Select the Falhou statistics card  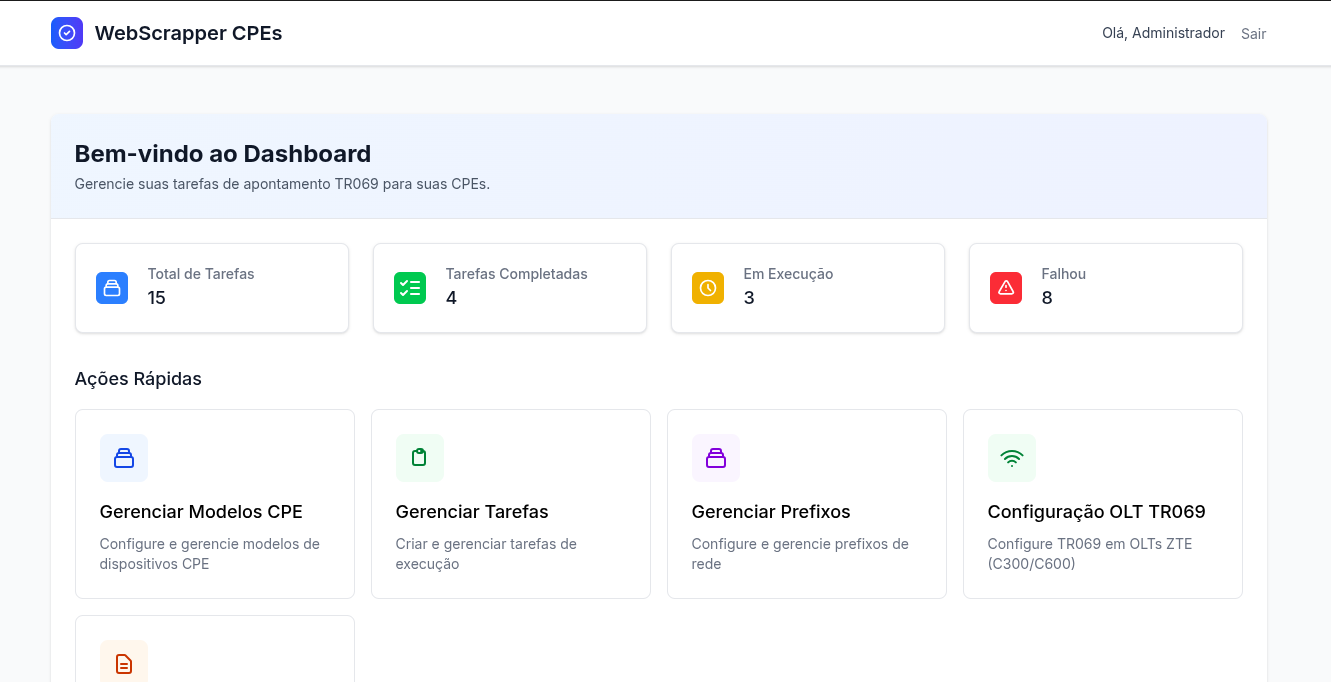point(1105,288)
